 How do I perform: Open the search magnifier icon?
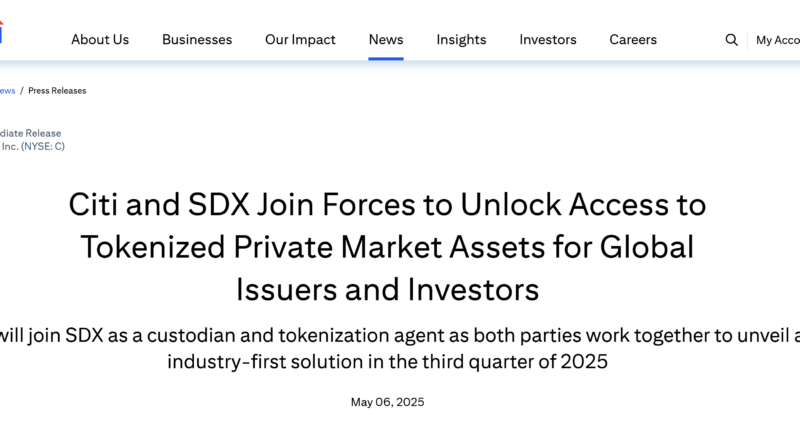coord(731,40)
